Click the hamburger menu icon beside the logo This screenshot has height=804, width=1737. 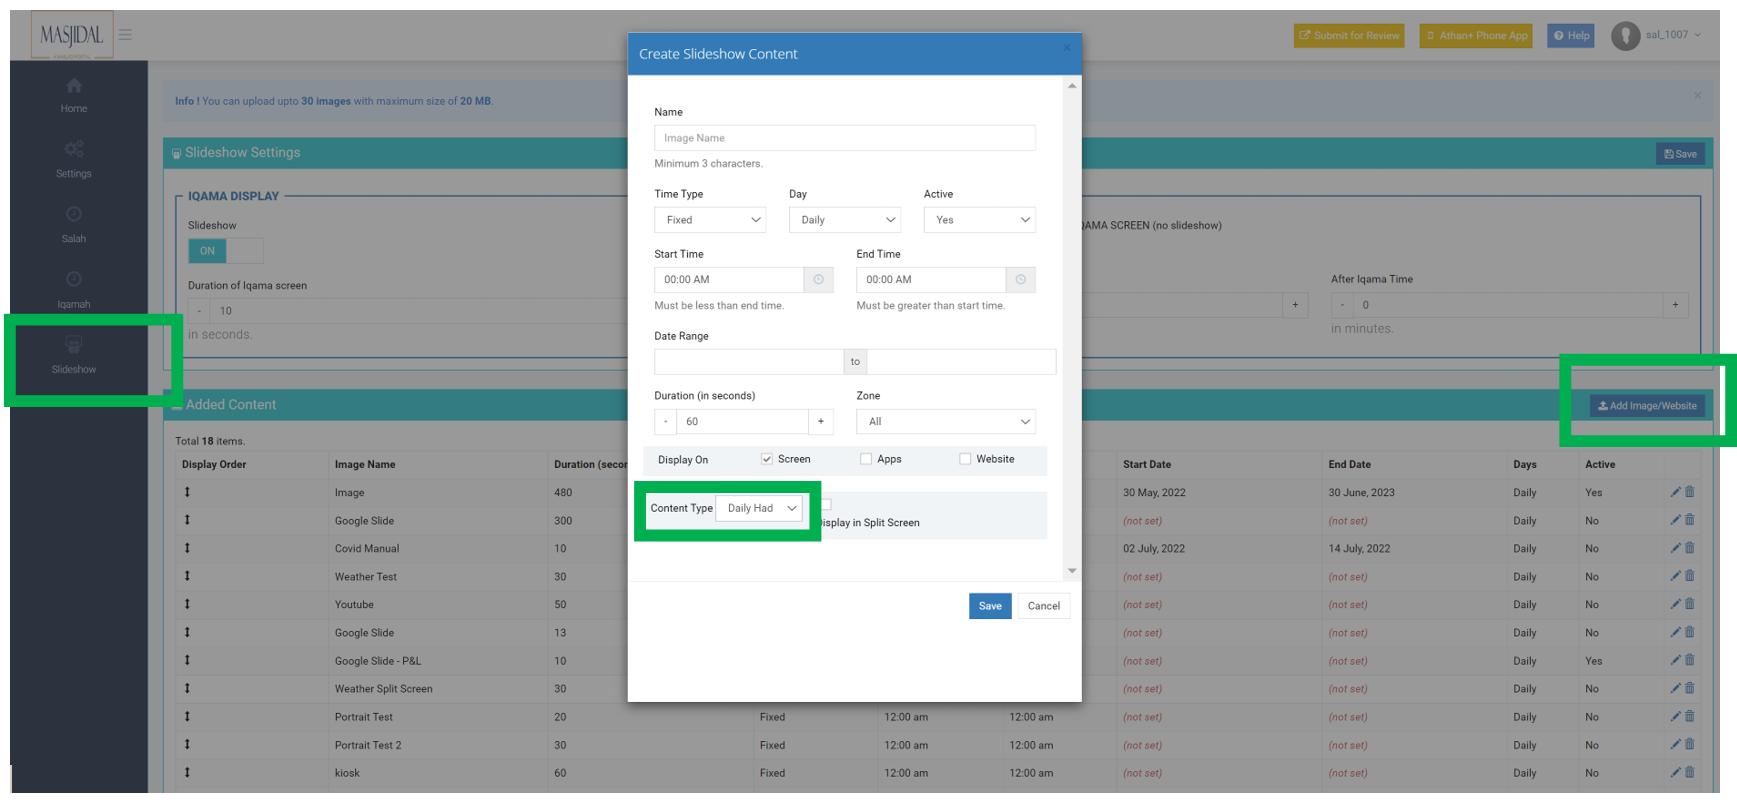pyautogui.click(x=125, y=35)
